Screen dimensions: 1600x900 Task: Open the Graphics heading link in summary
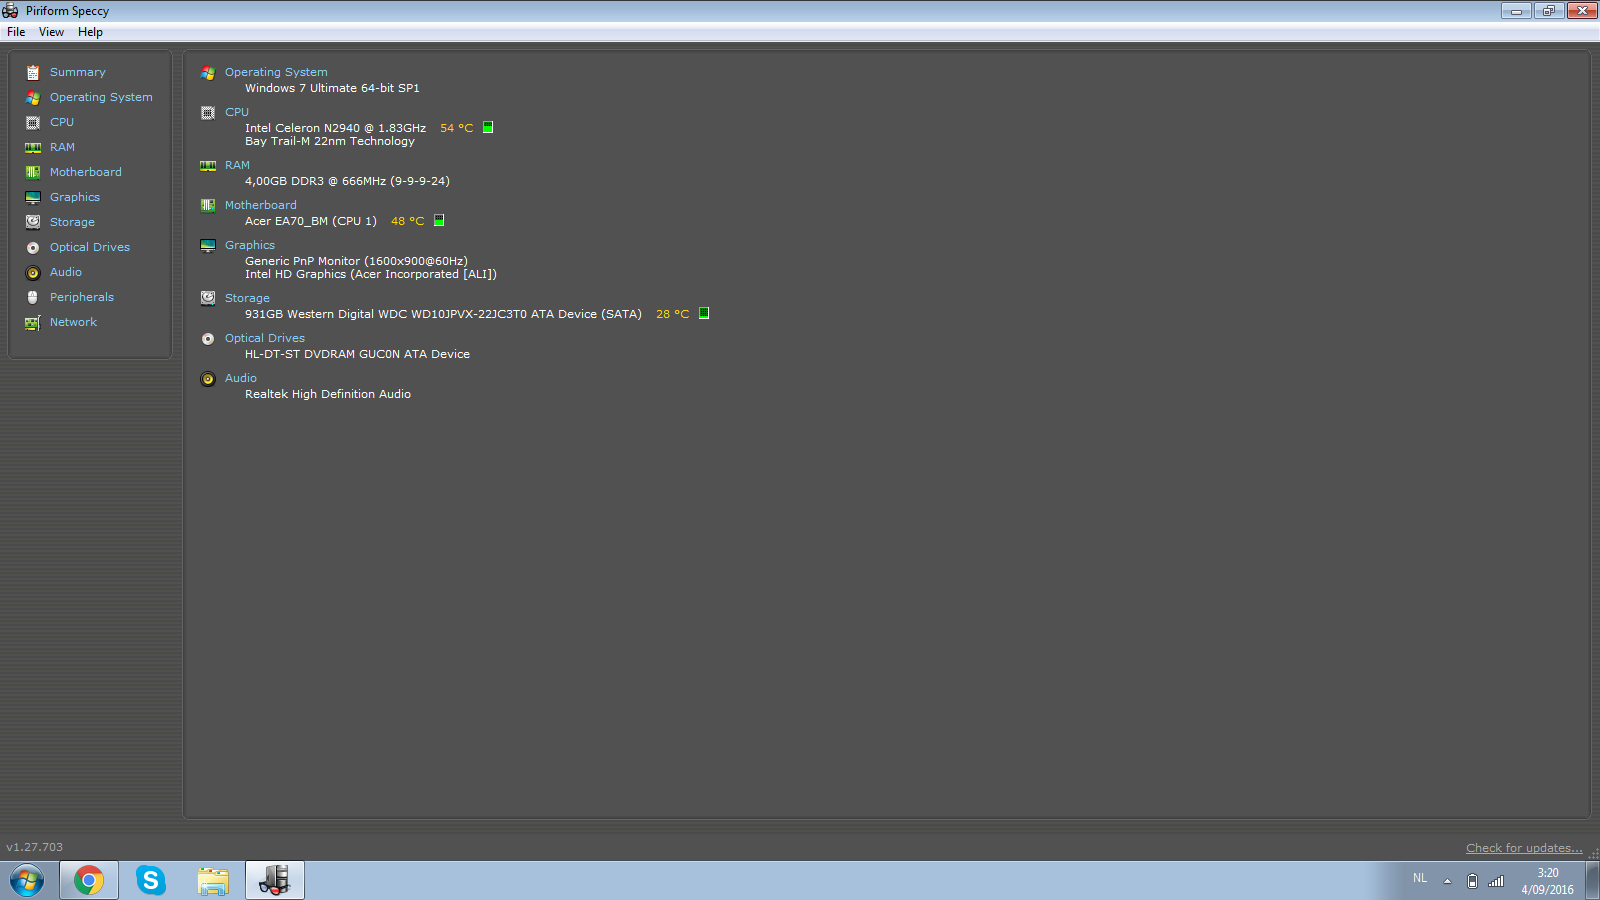250,245
